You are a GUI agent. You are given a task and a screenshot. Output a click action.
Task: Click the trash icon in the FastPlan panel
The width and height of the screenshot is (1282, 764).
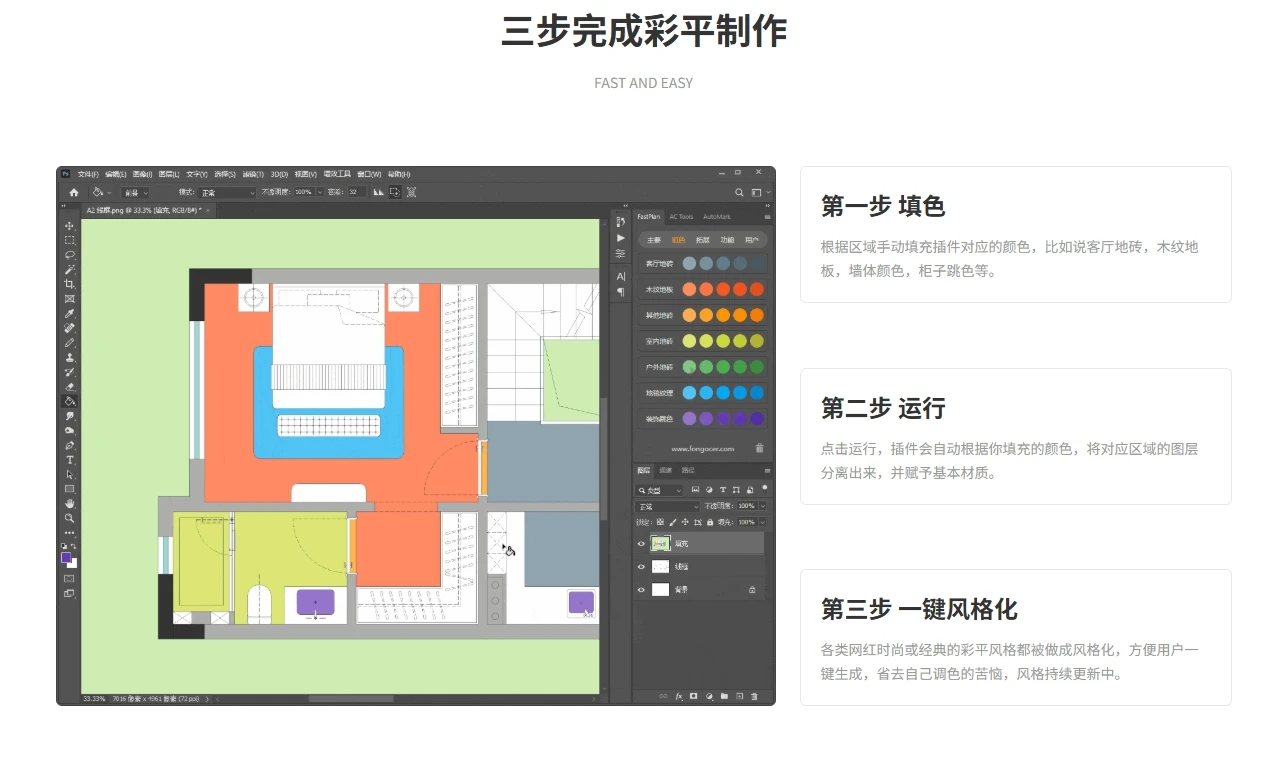(x=759, y=449)
